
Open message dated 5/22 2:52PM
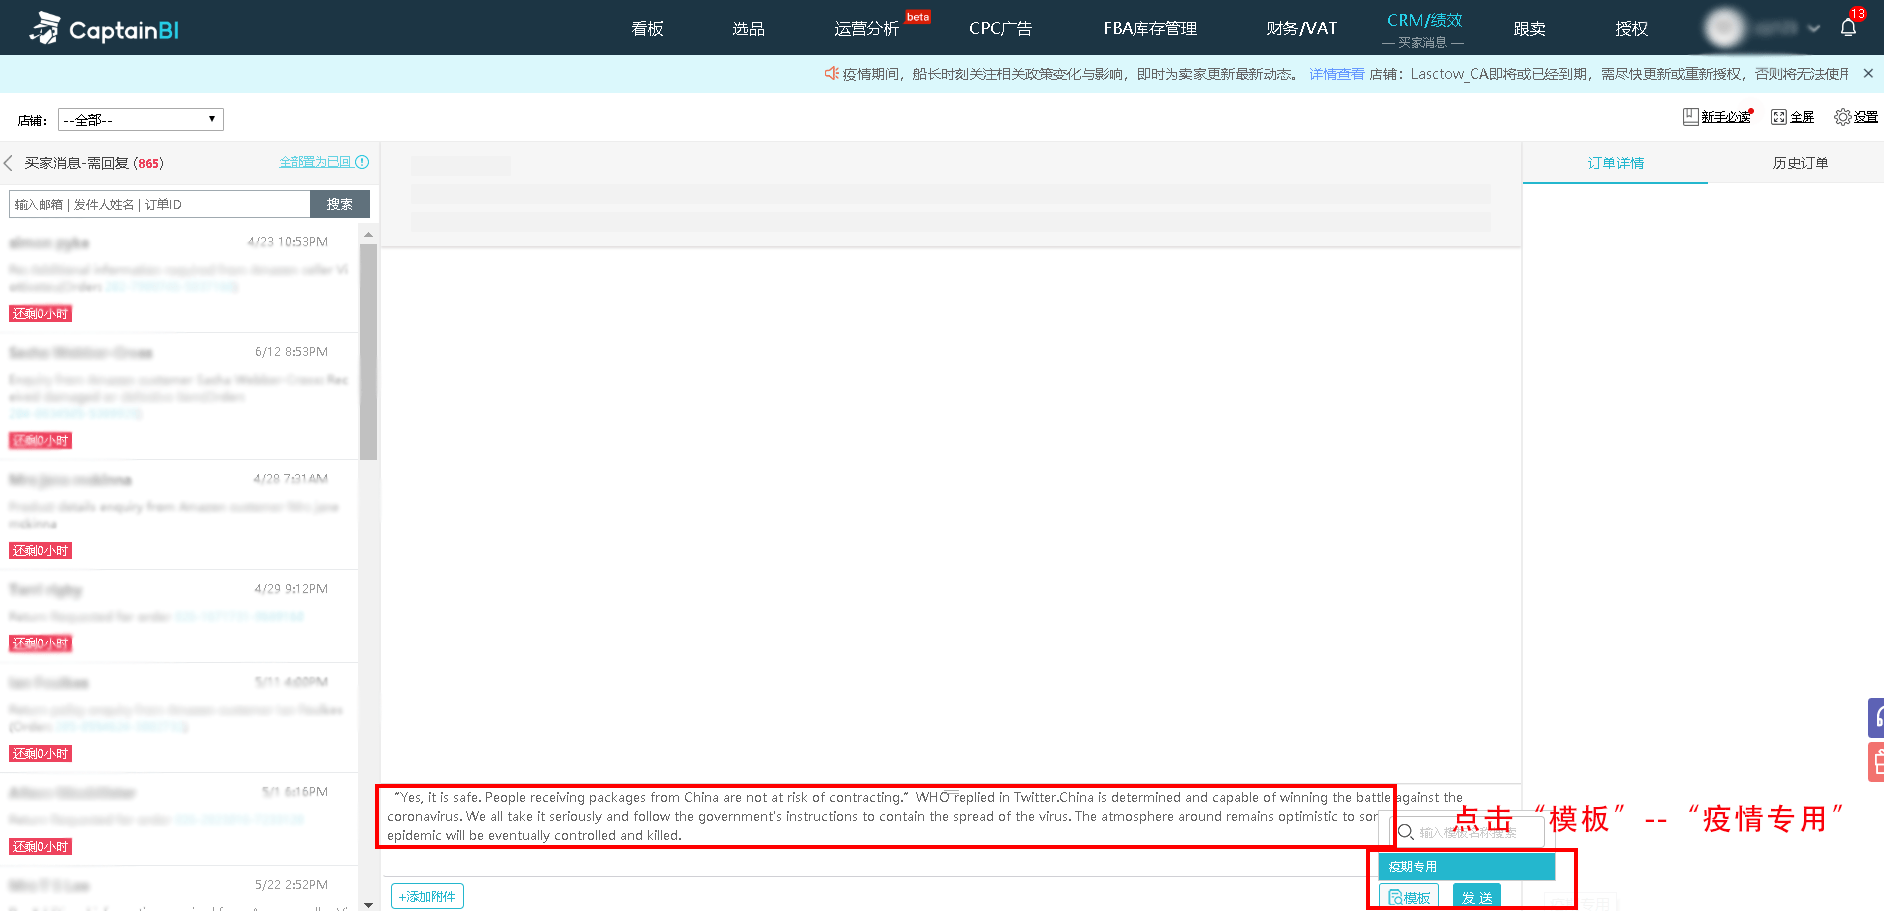tap(179, 889)
